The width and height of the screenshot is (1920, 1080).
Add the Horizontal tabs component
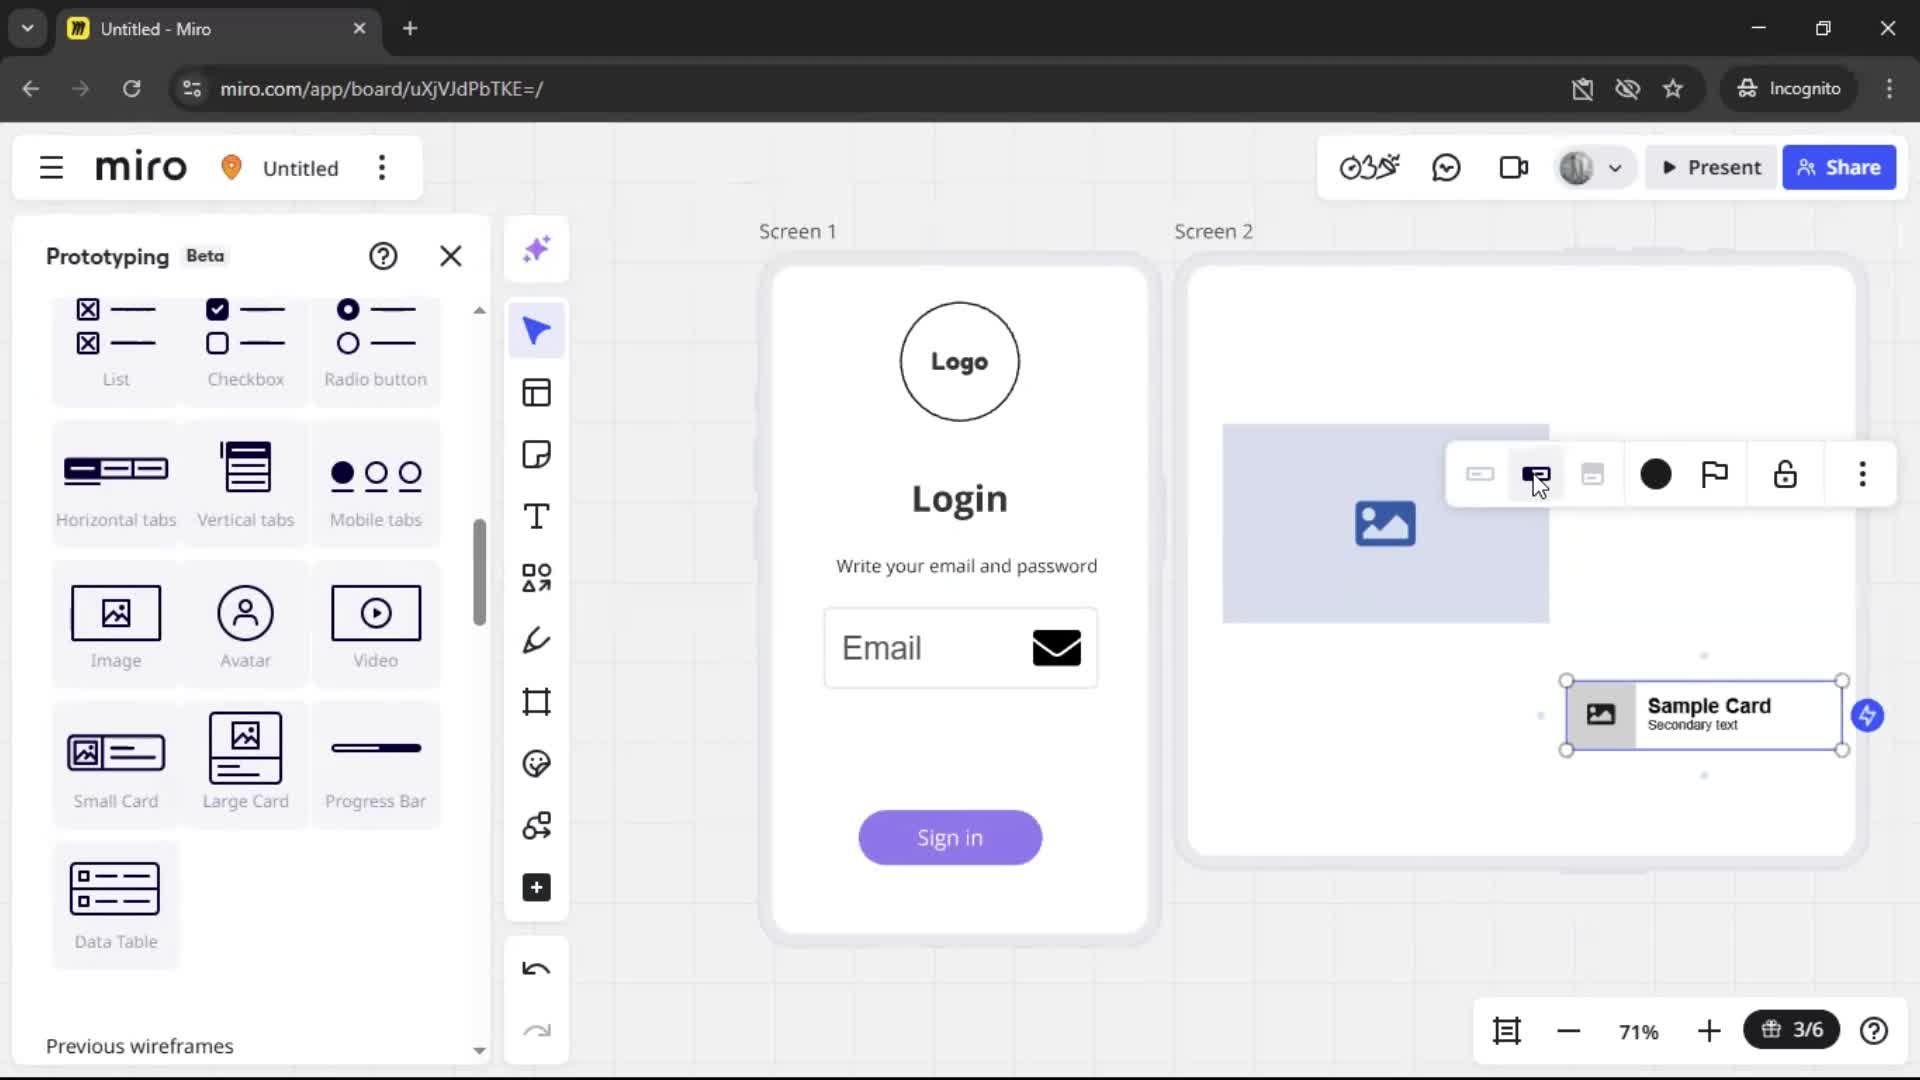point(116,484)
